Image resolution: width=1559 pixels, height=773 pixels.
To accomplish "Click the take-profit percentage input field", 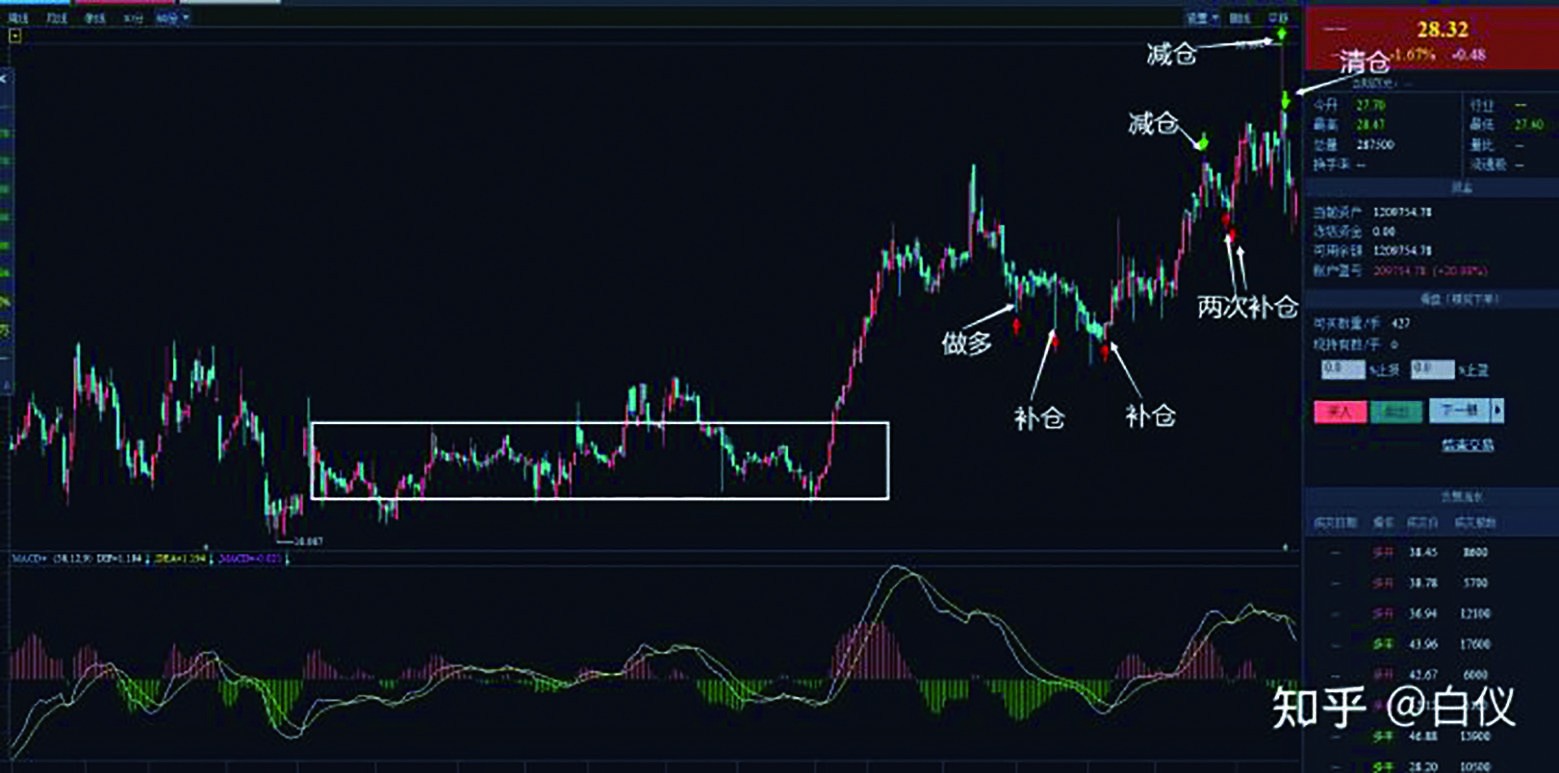I will coord(1431,370).
